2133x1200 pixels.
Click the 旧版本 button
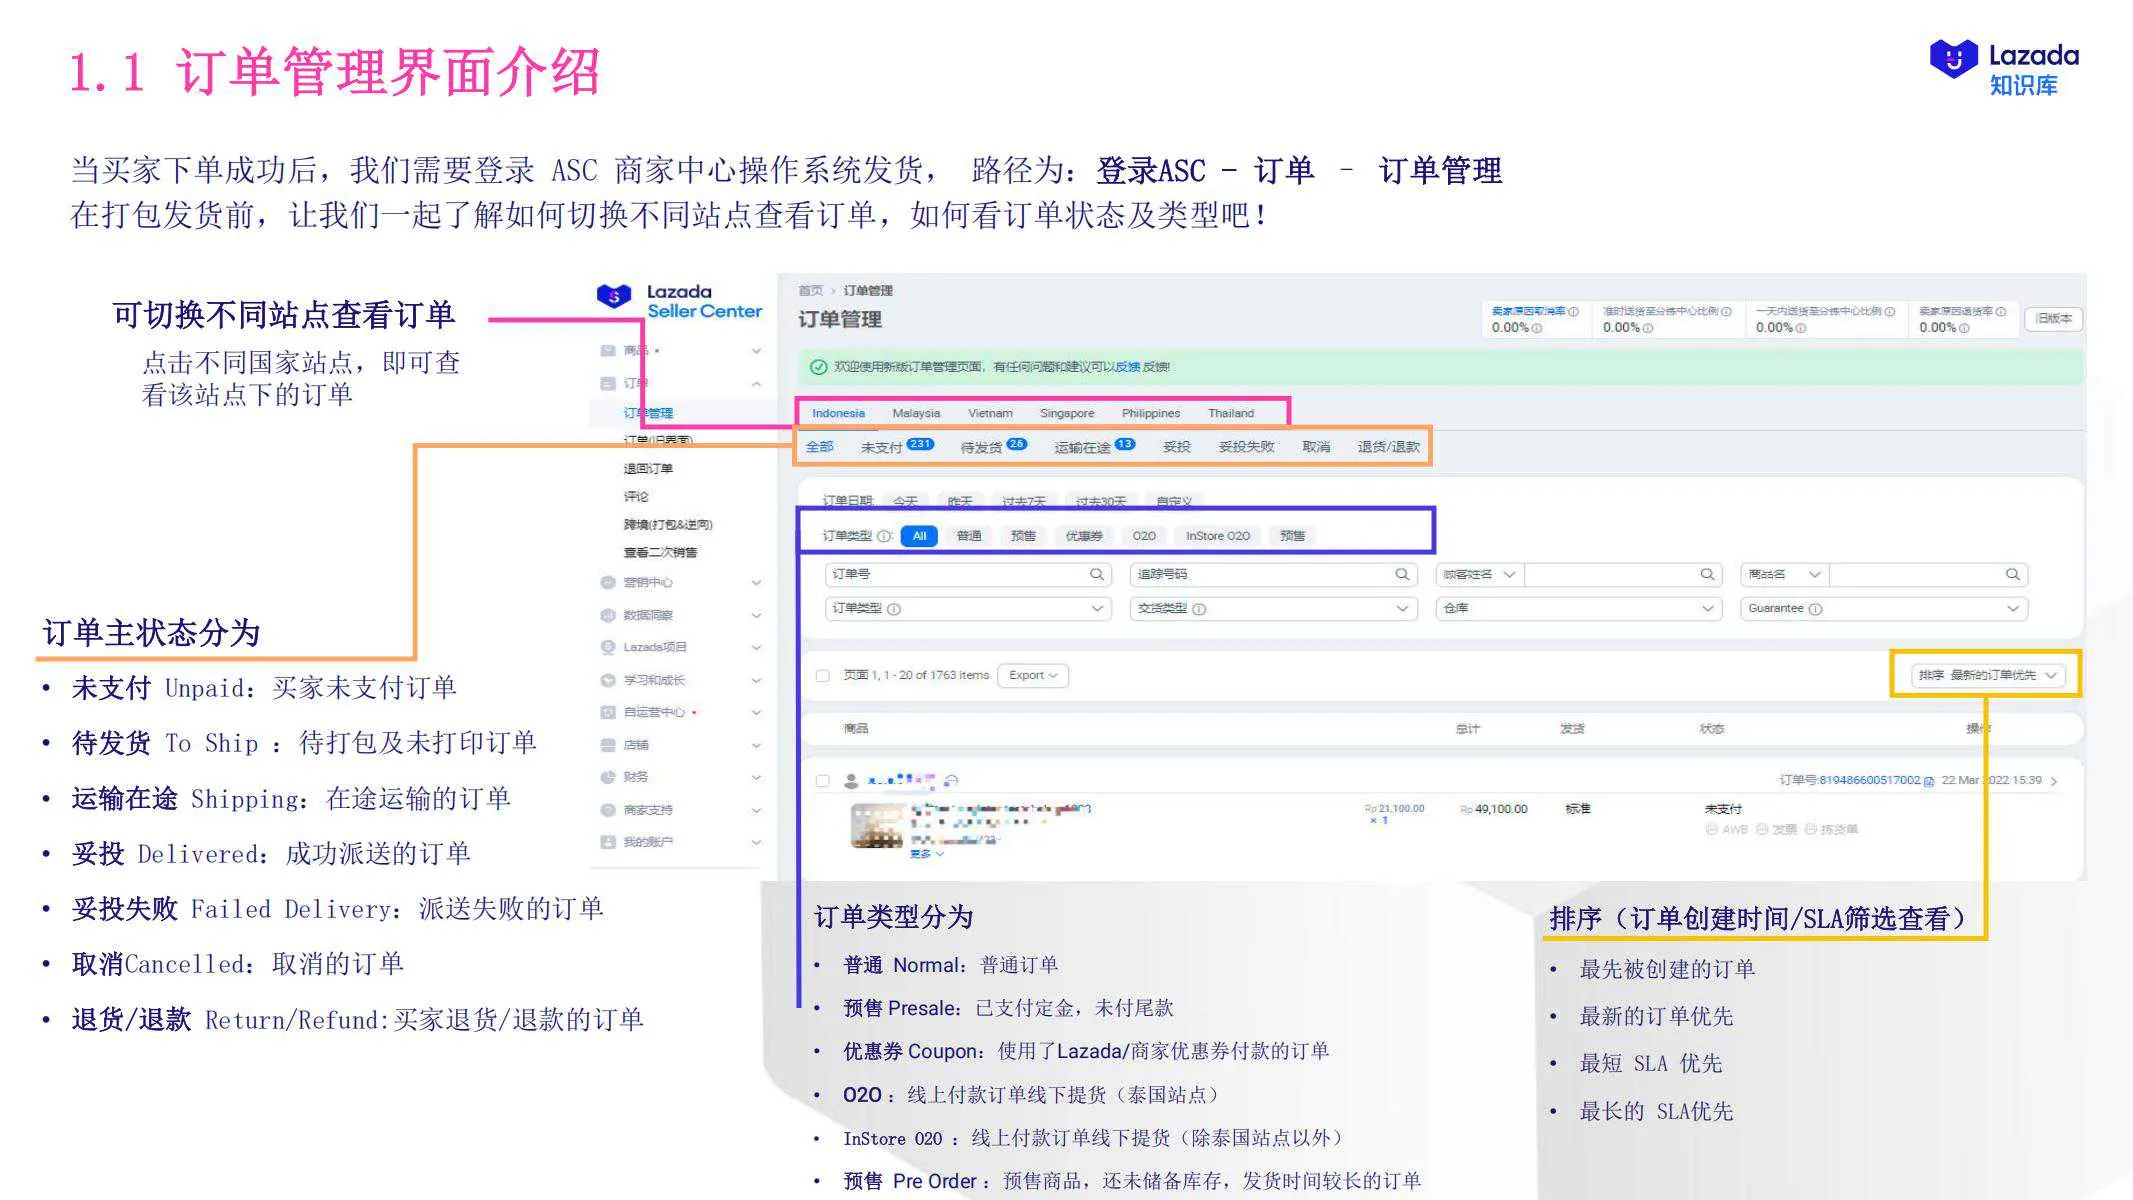coord(2052,318)
